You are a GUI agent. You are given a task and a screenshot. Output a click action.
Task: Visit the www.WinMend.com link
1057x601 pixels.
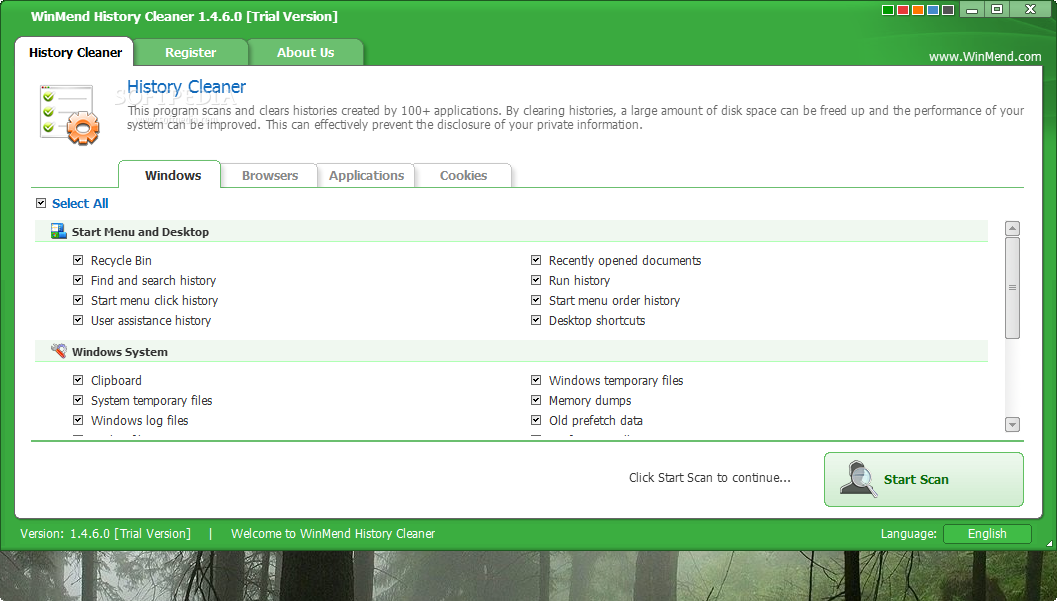[x=985, y=57]
